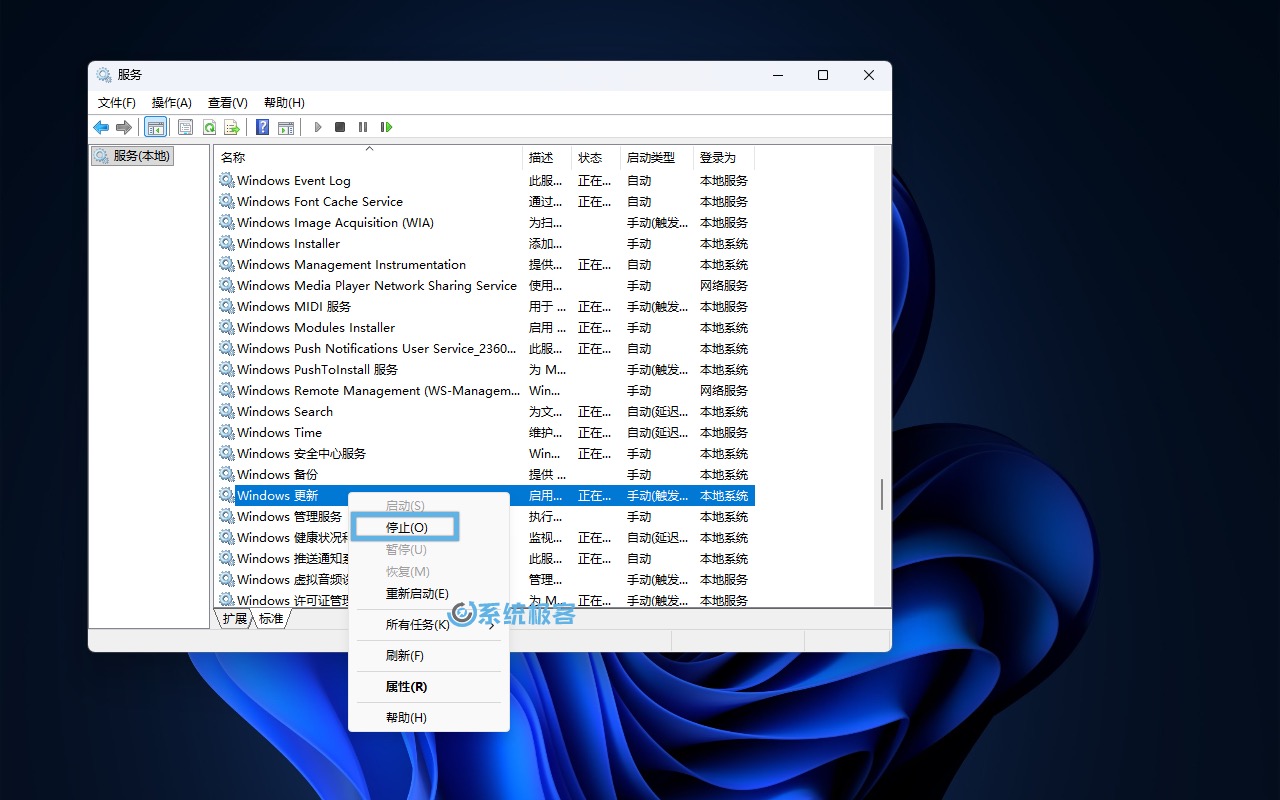Open Help using the question mark icon

(x=262, y=127)
